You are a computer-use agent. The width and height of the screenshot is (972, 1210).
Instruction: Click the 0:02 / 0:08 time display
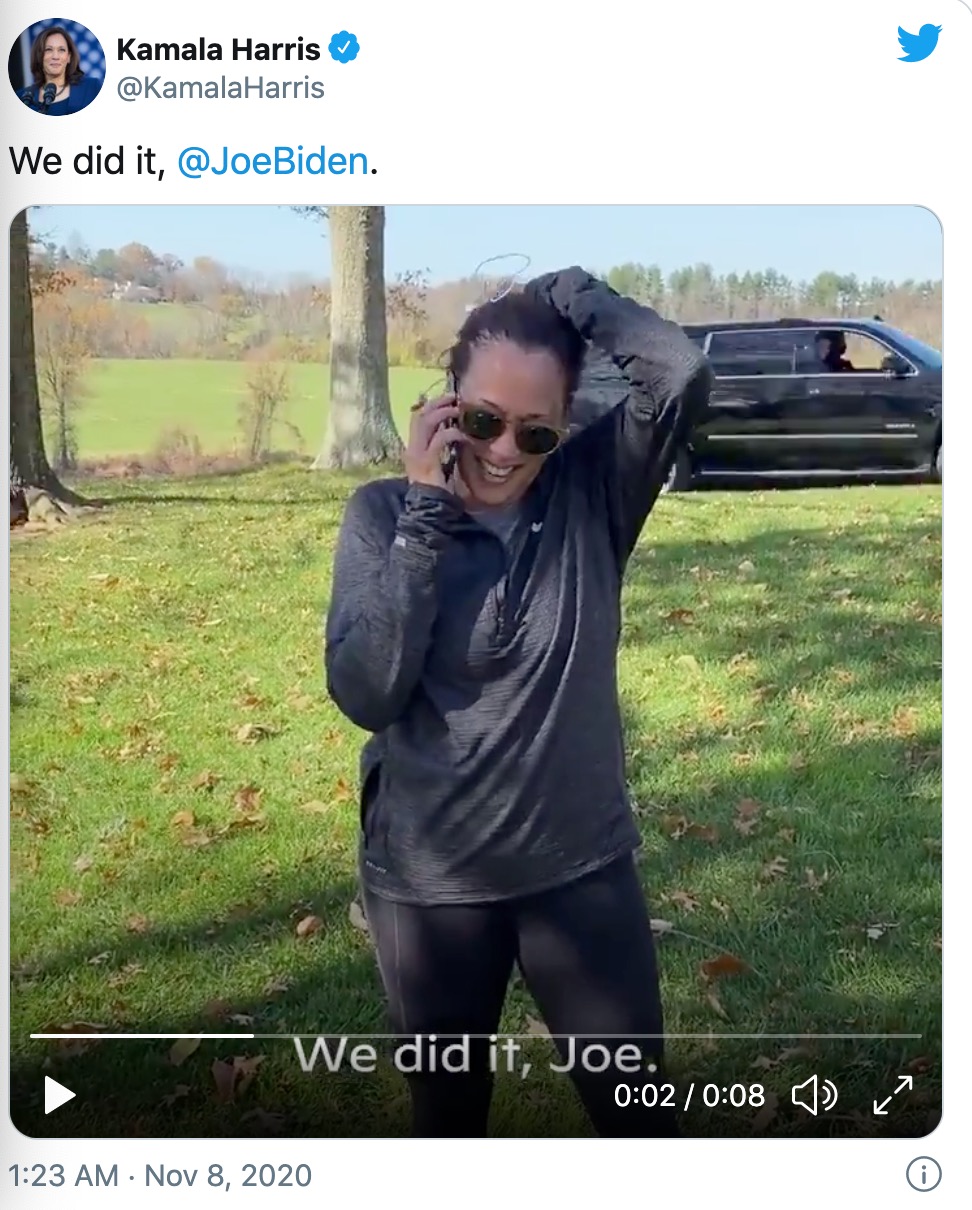[x=689, y=1095]
